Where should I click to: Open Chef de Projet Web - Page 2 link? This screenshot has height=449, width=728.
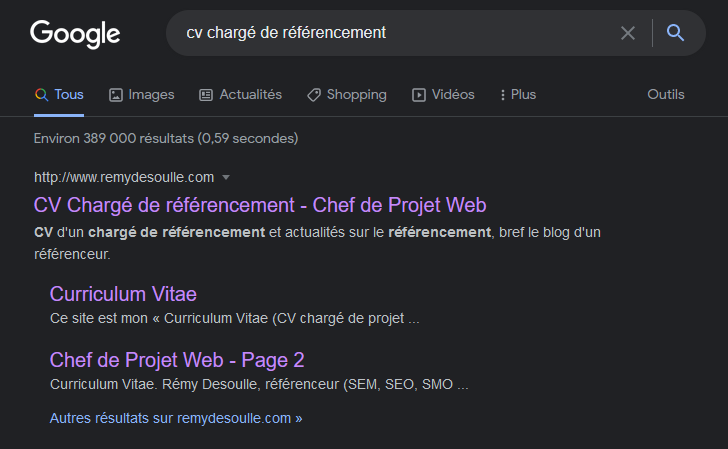pos(177,360)
